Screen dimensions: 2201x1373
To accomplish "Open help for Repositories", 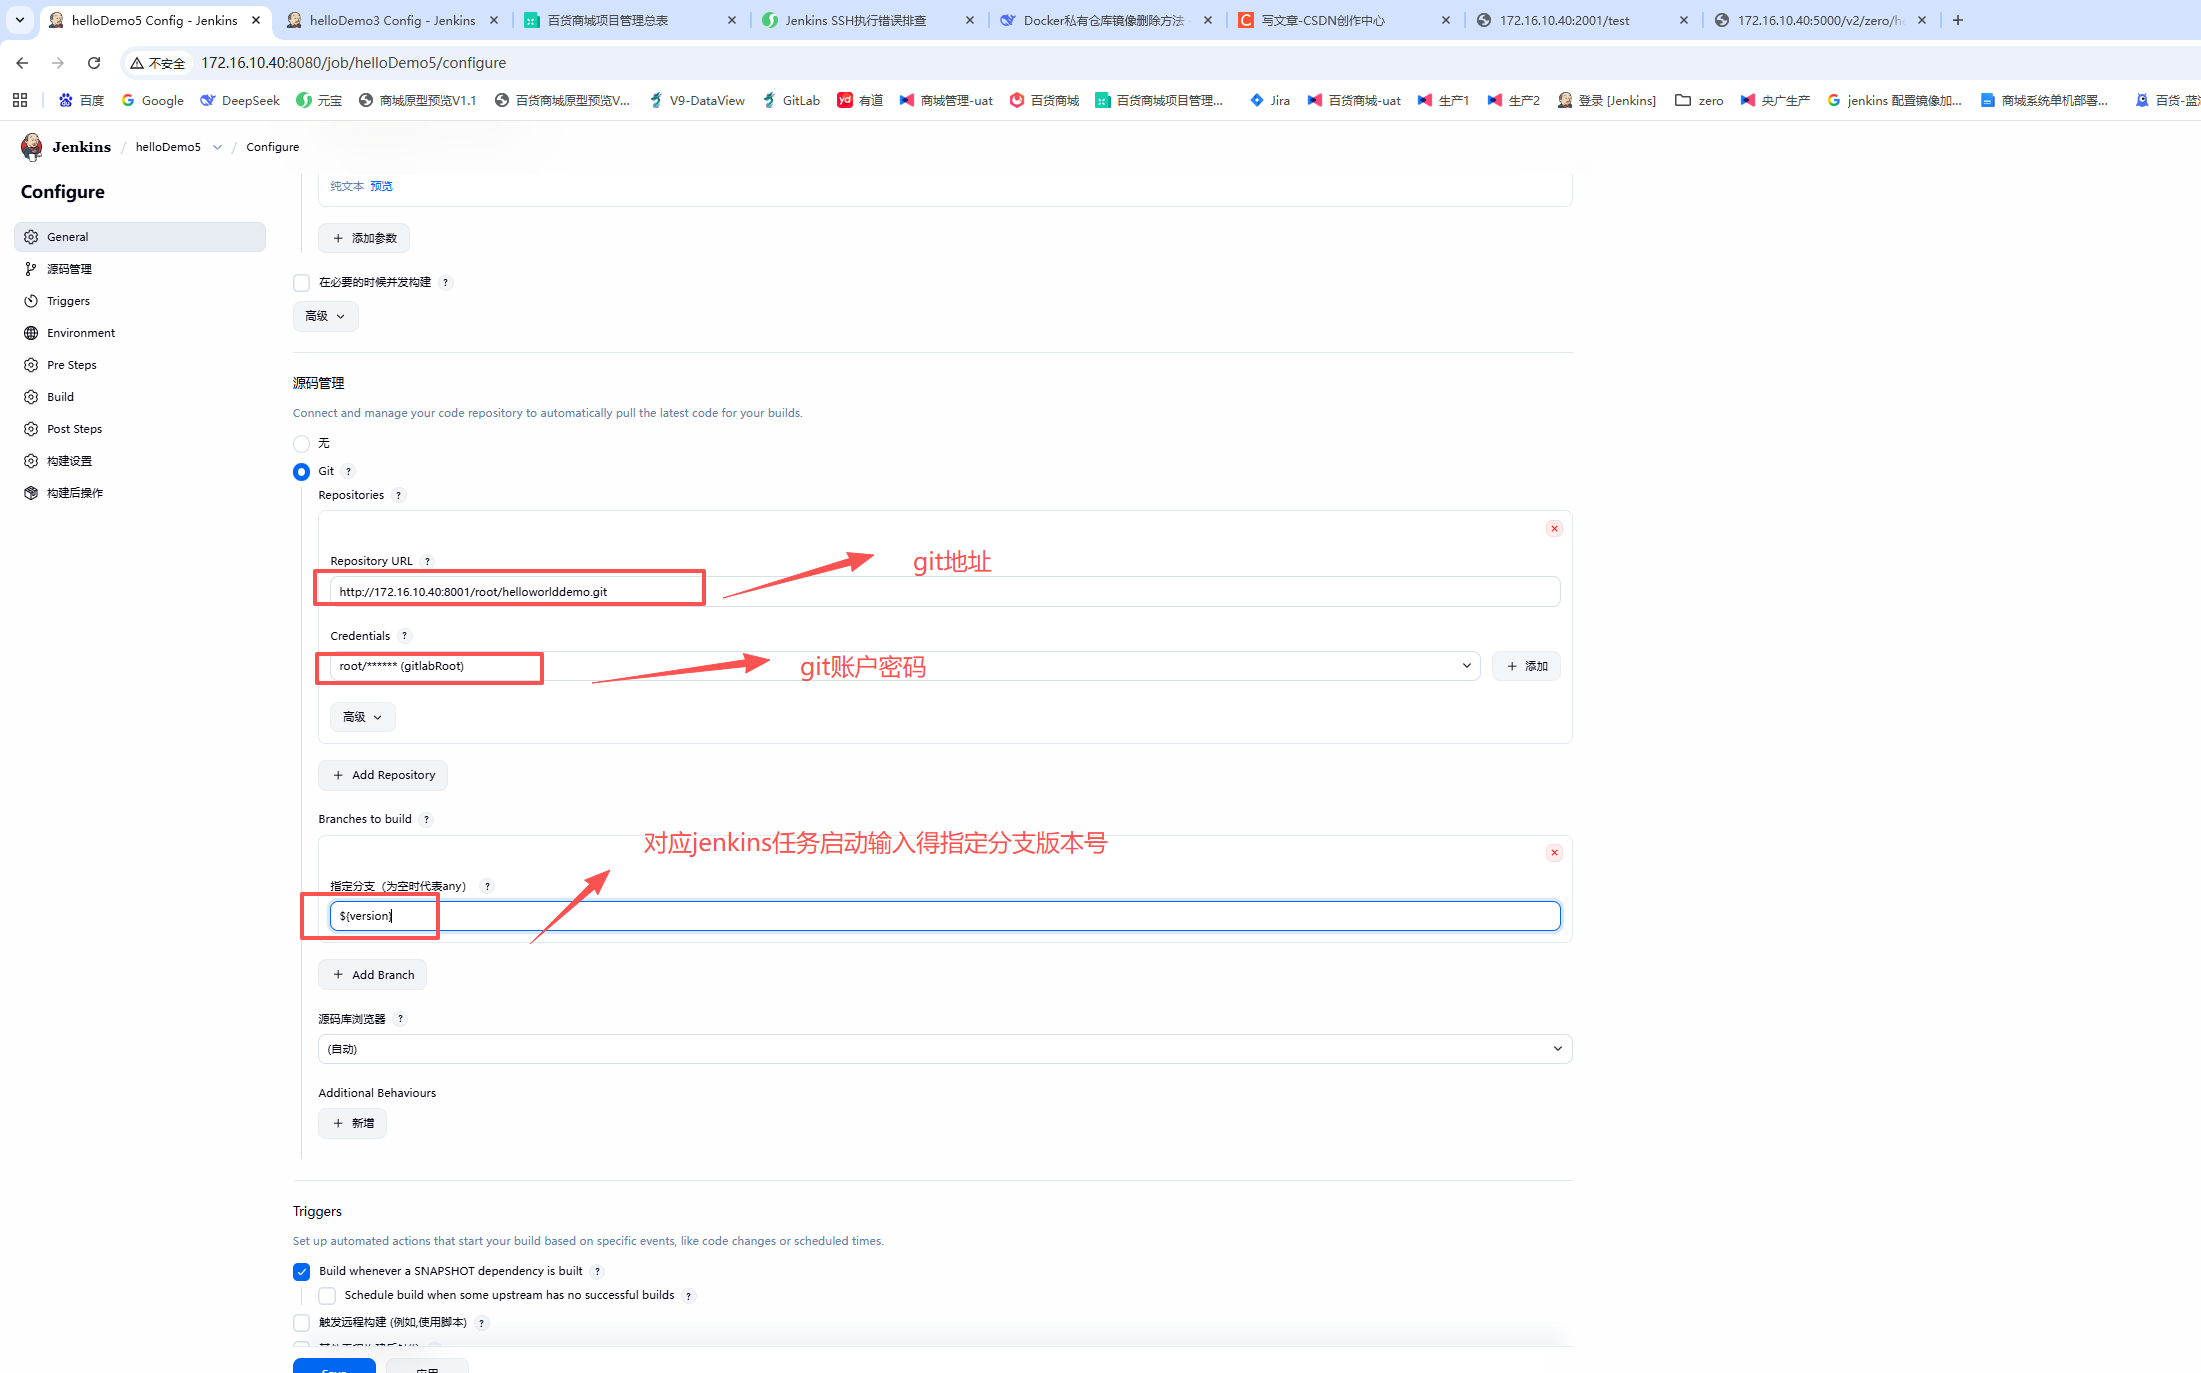I will coord(398,496).
